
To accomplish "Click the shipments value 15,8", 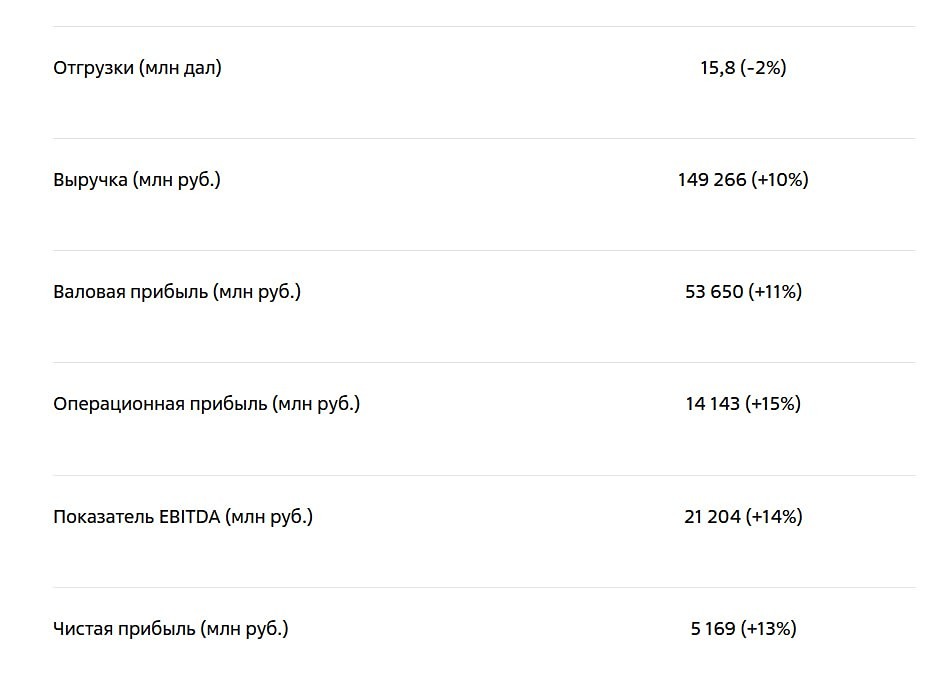I will point(717,68).
